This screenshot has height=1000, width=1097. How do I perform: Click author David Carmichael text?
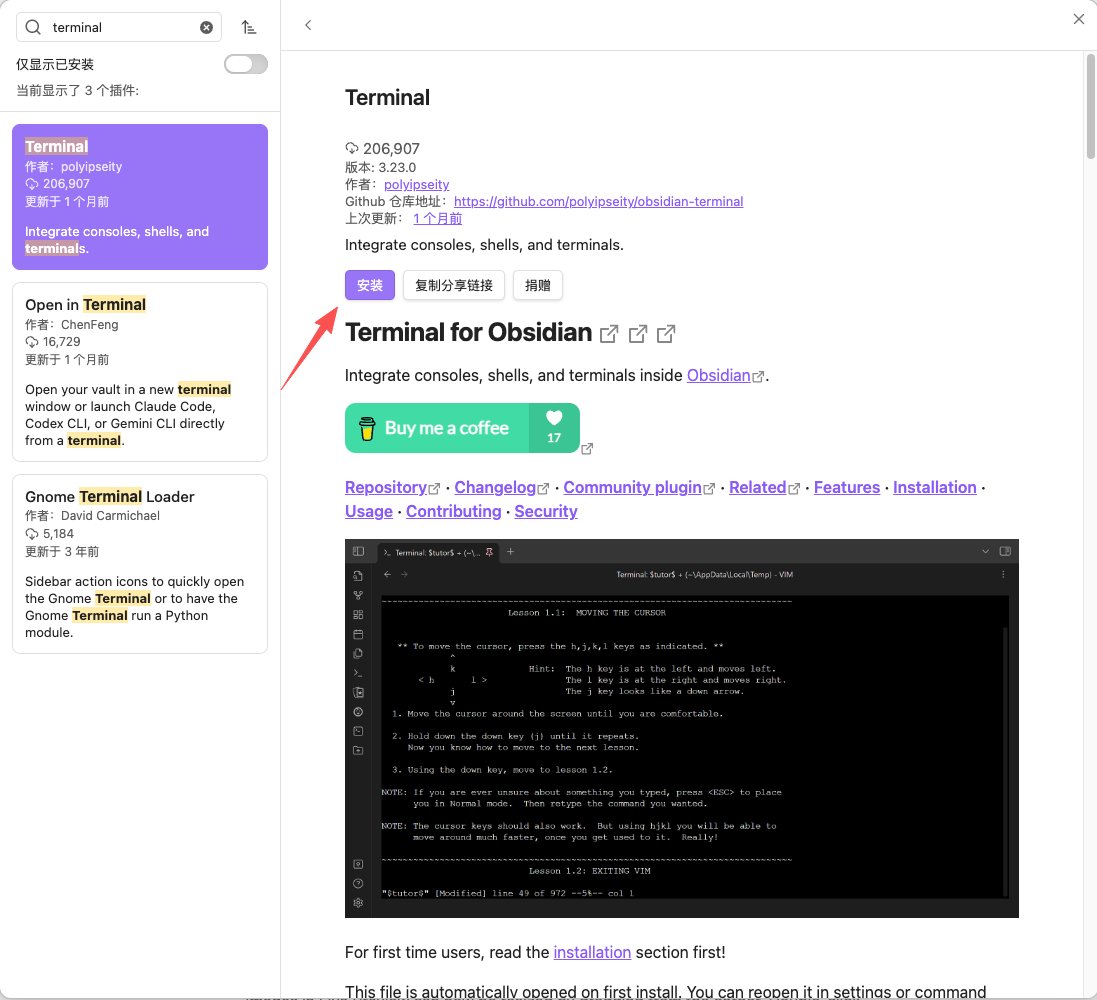point(110,516)
